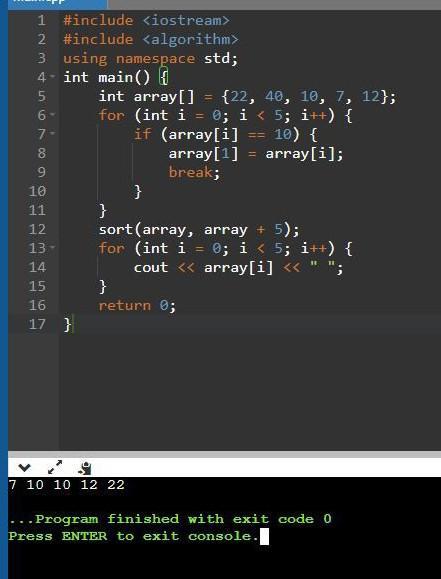Click the copy-output clipboard icon in console
The image size is (441, 579).
[x=85, y=468]
